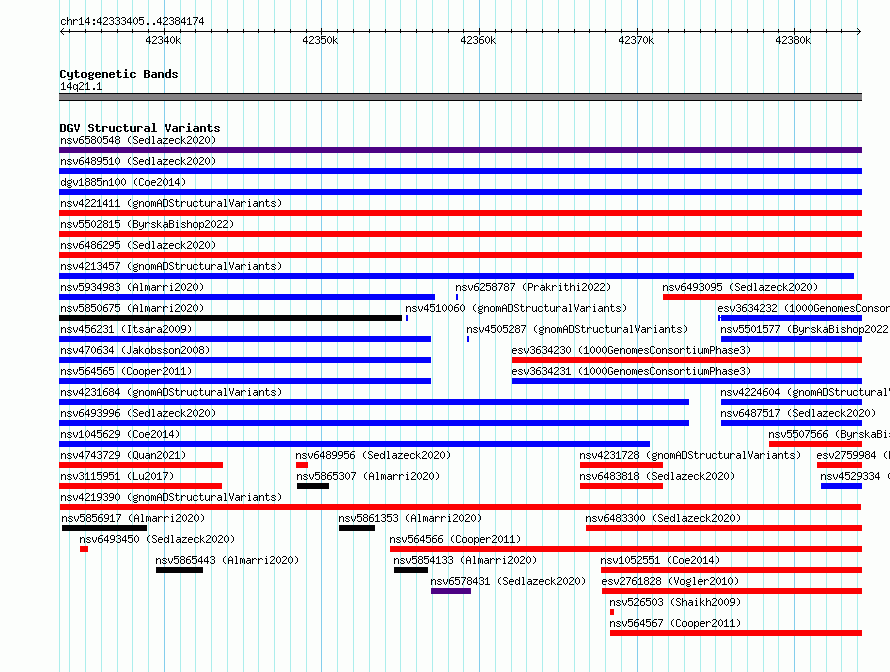890x672 pixels.
Task: Open nsv6483300 (Sedlazeck2020) label
Action: tap(663, 518)
